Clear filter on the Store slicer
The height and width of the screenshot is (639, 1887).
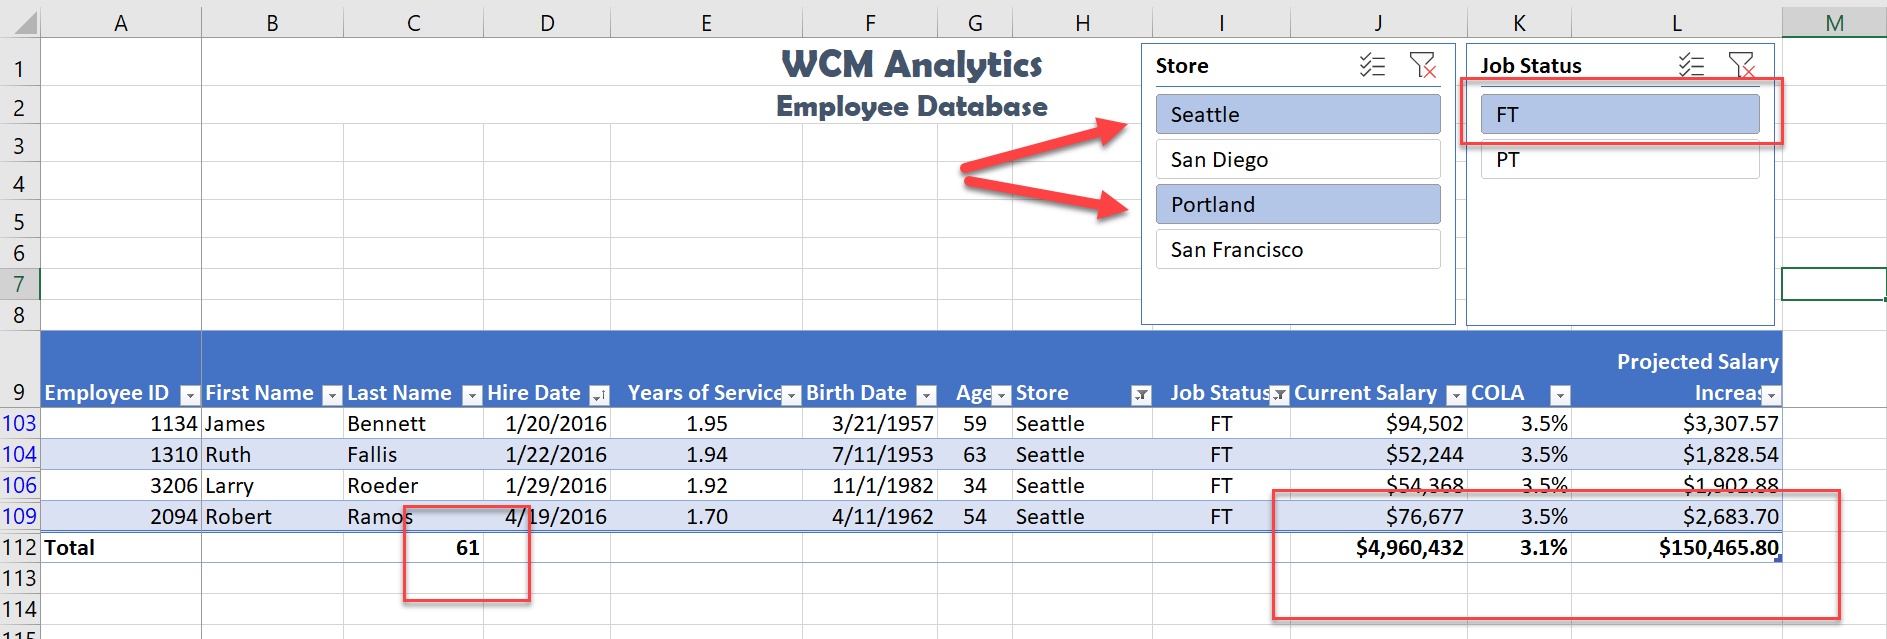point(1422,66)
